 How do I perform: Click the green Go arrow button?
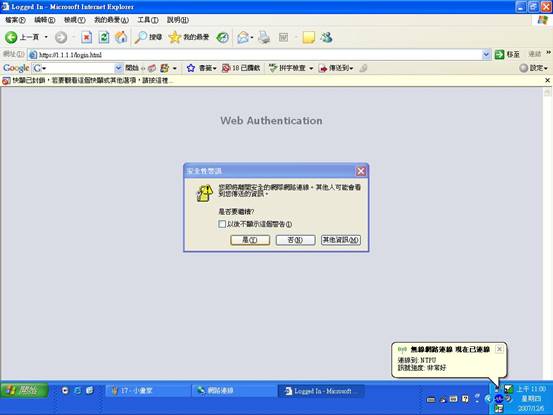point(499,54)
